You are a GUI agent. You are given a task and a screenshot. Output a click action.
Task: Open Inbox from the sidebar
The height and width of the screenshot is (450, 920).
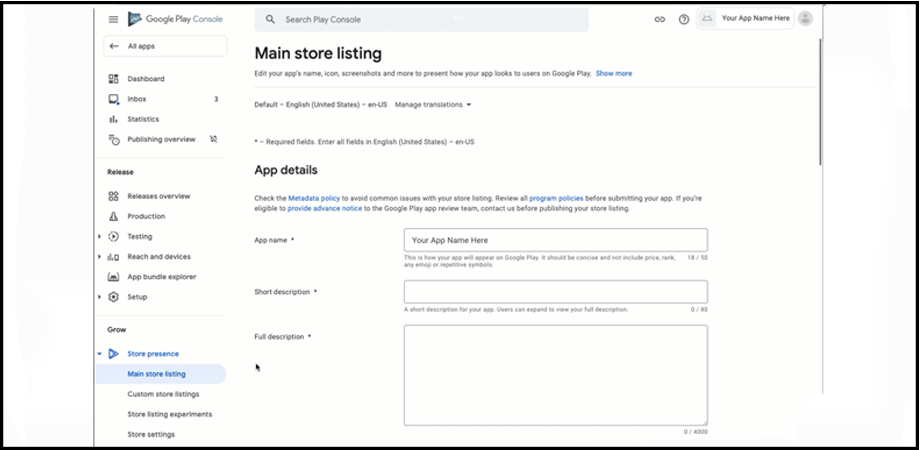[137, 99]
